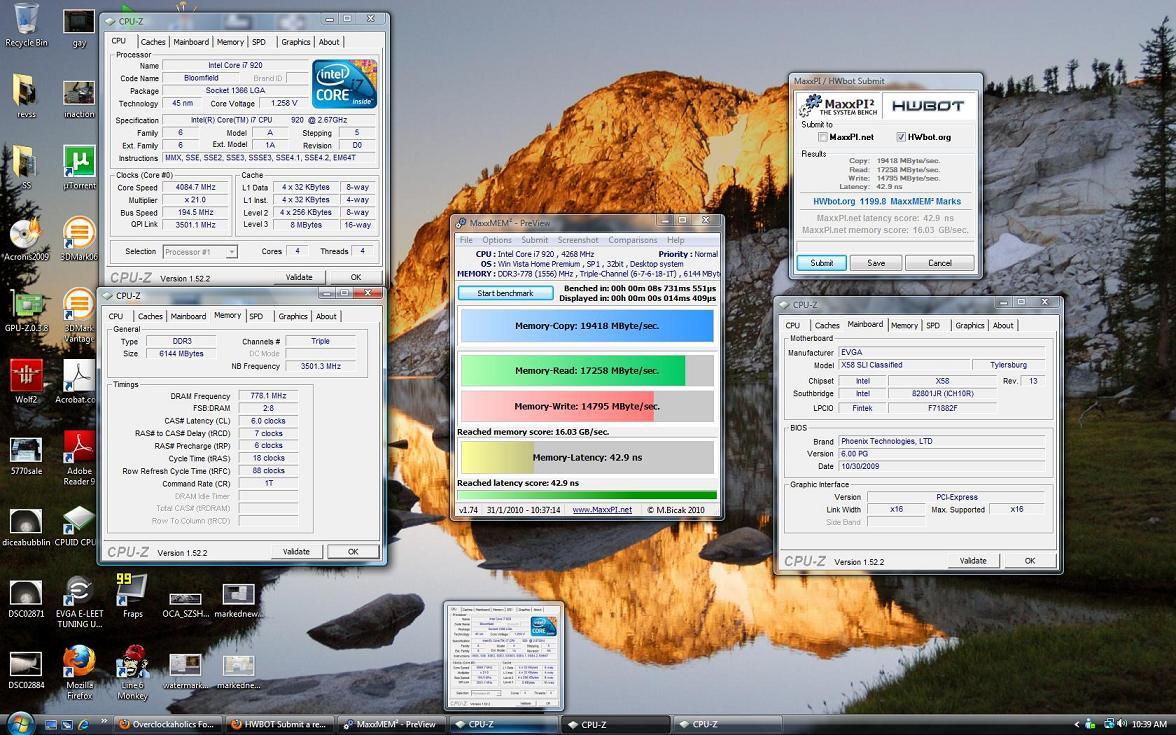Open Adobe Reader 9 from the desktop
Viewport: 1176px width, 735px height.
tap(79, 458)
